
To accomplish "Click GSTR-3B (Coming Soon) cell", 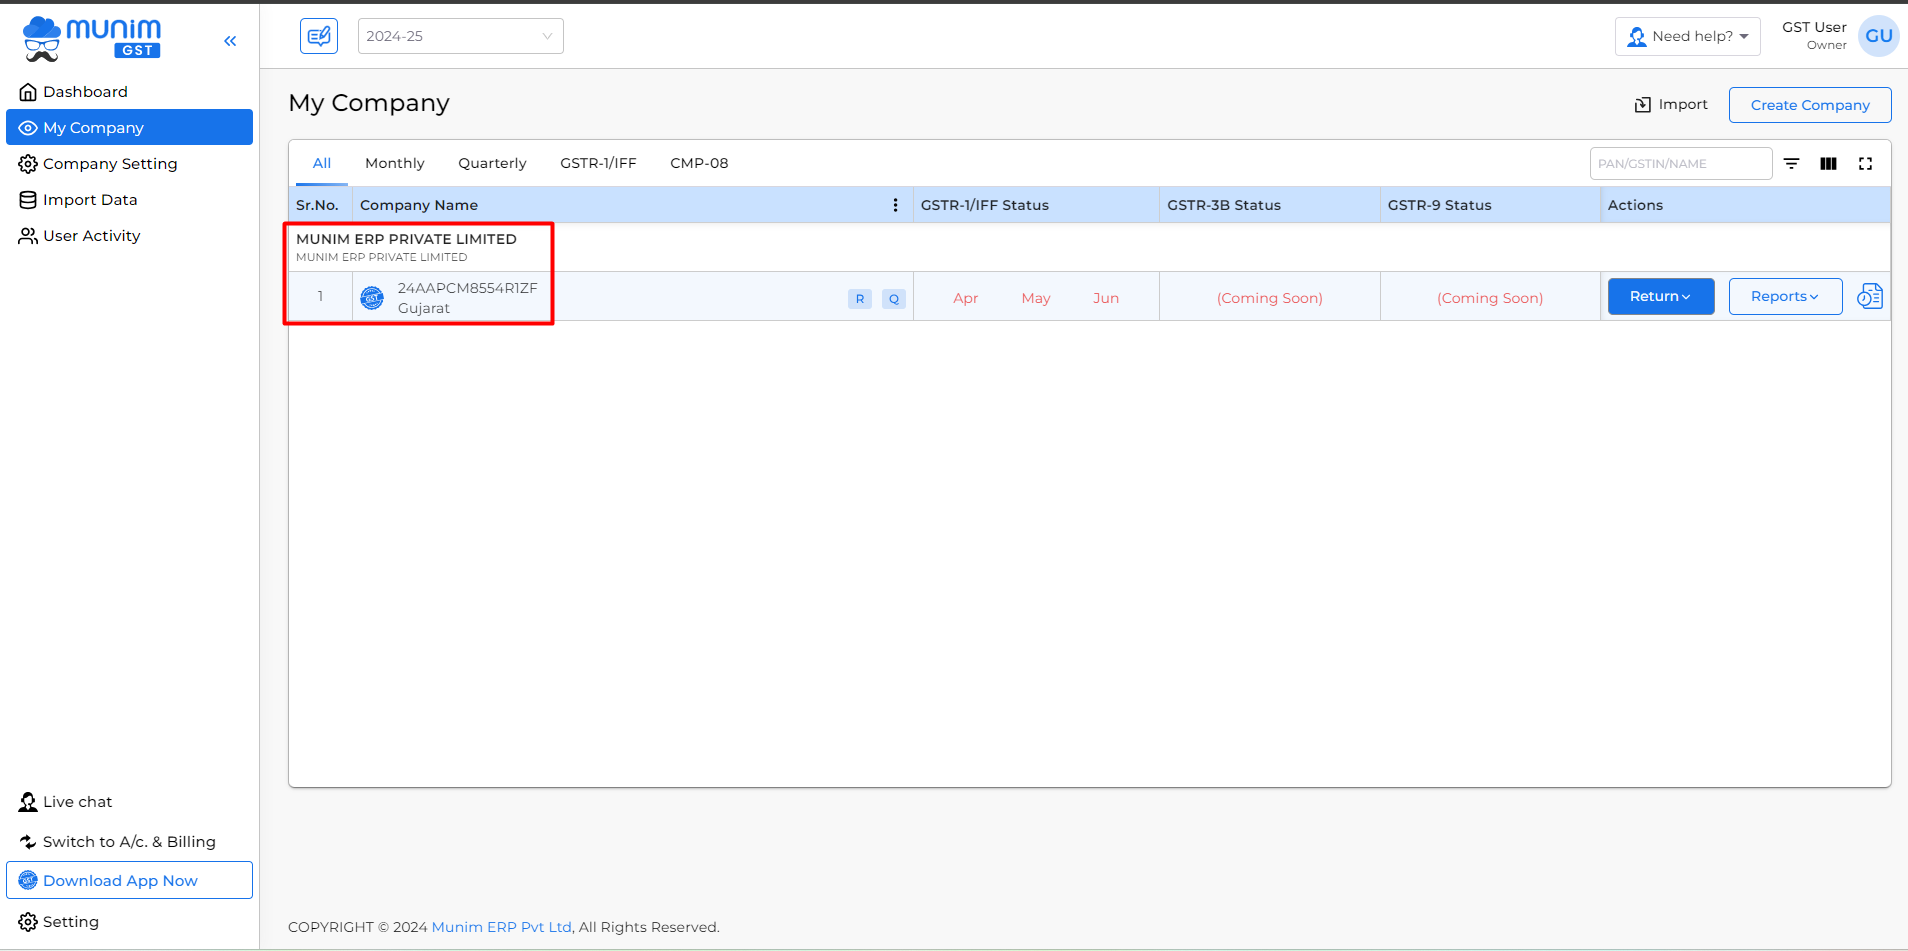I will (1270, 298).
